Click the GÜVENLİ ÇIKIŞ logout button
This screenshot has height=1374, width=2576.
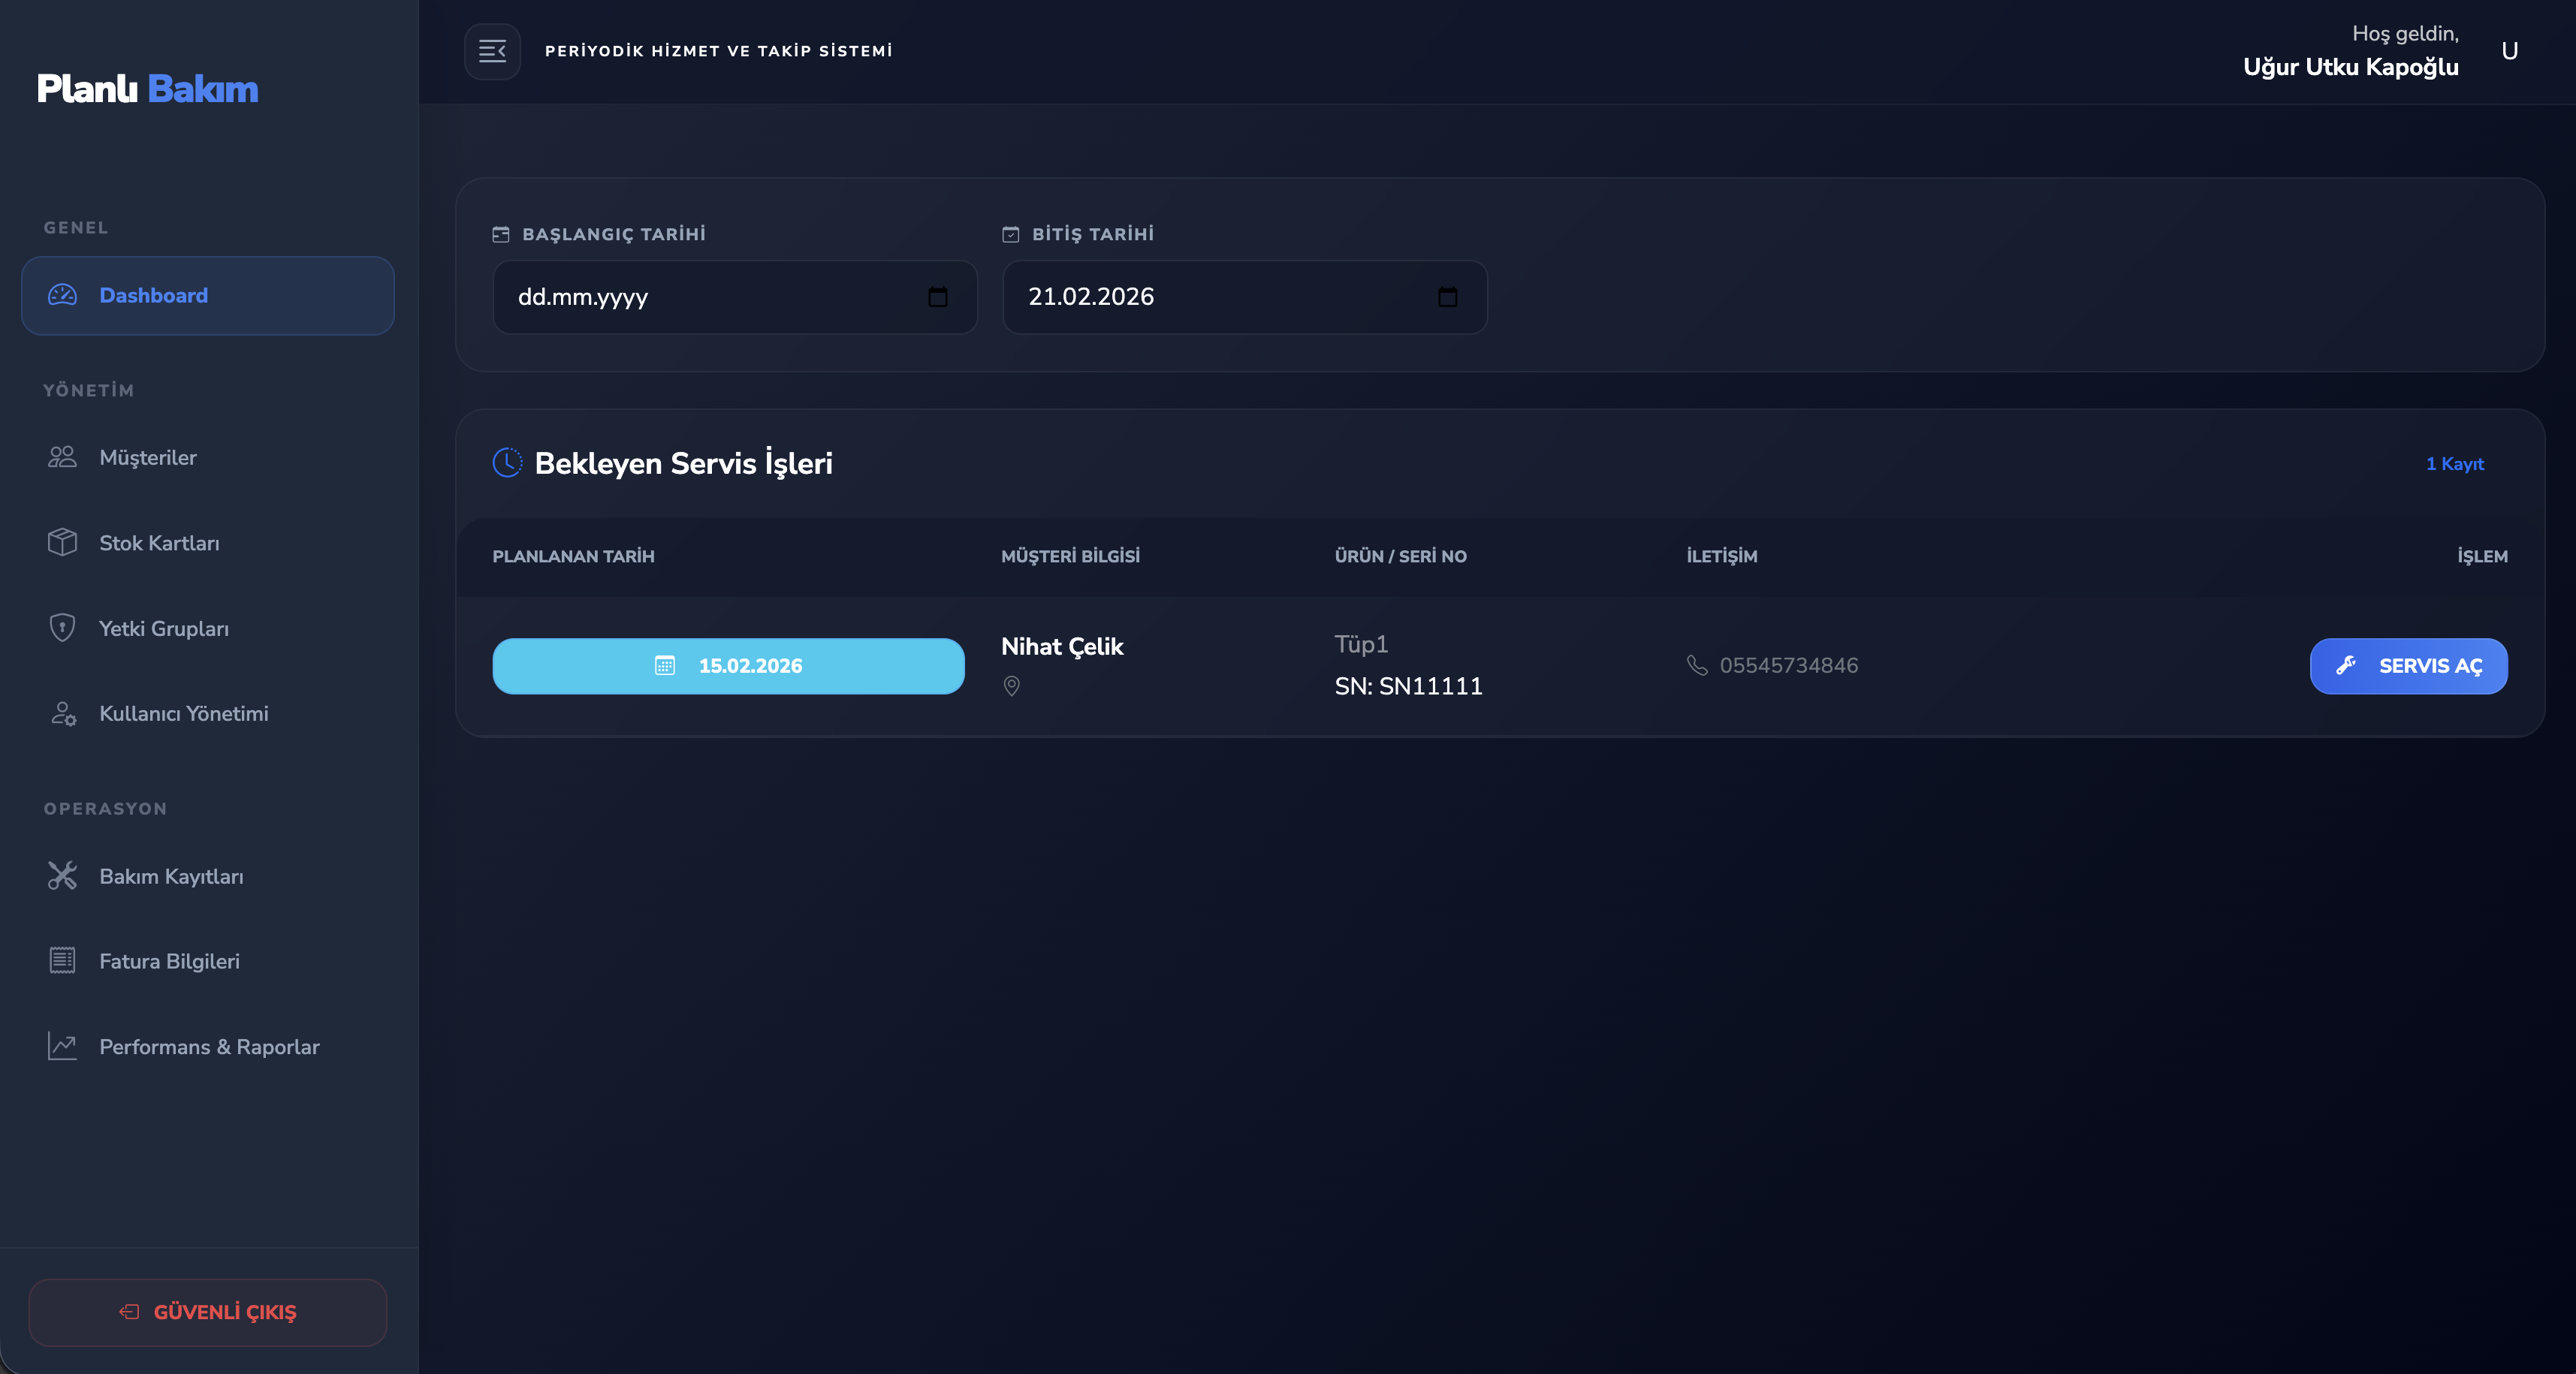(208, 1312)
